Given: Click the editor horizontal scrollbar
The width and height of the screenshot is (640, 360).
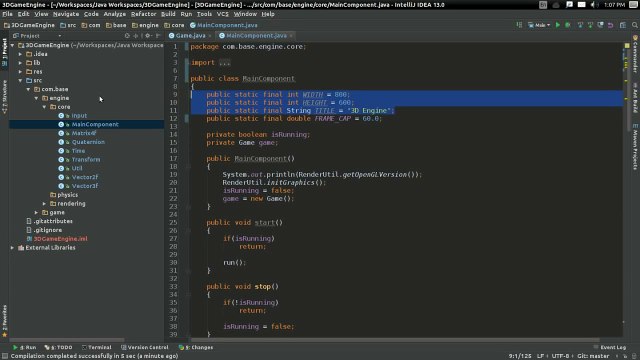Looking at the screenshot, I should coord(395,340).
